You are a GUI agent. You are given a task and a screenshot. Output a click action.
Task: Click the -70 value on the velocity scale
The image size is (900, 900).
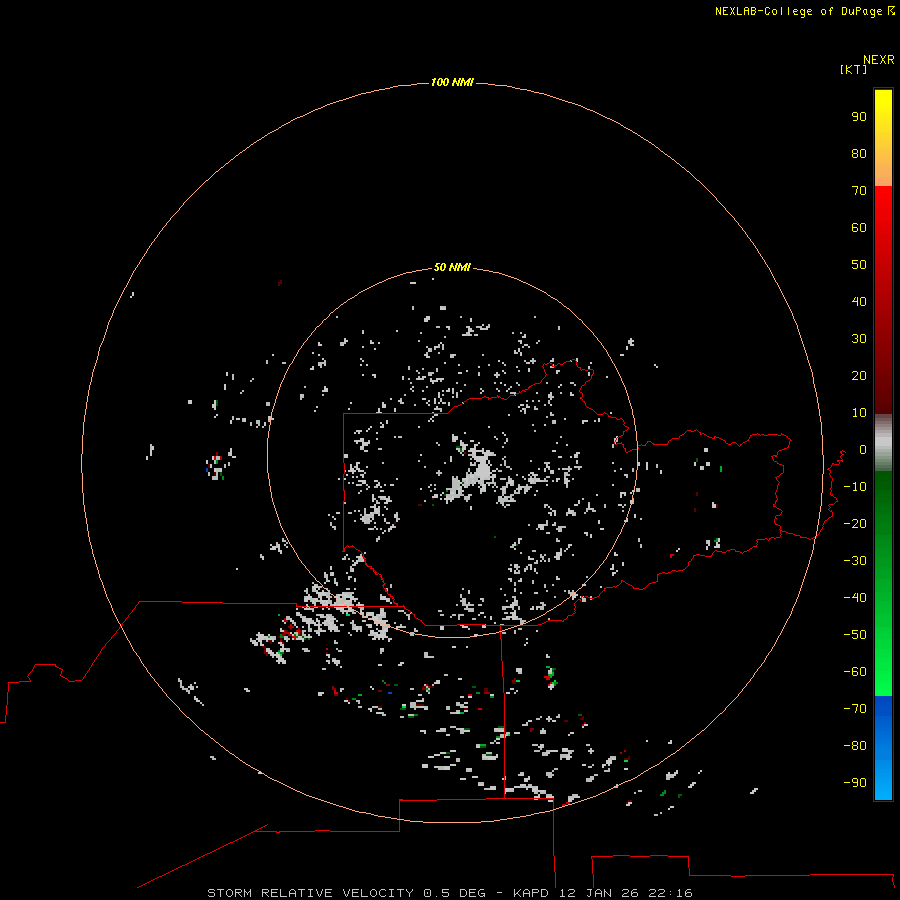click(x=855, y=709)
